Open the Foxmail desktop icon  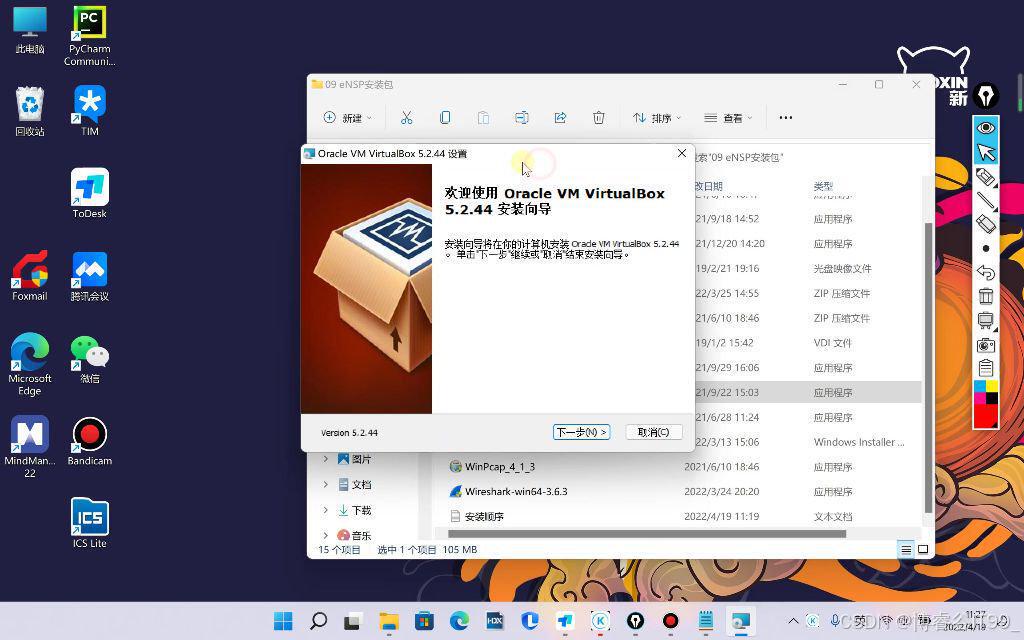pos(29,276)
